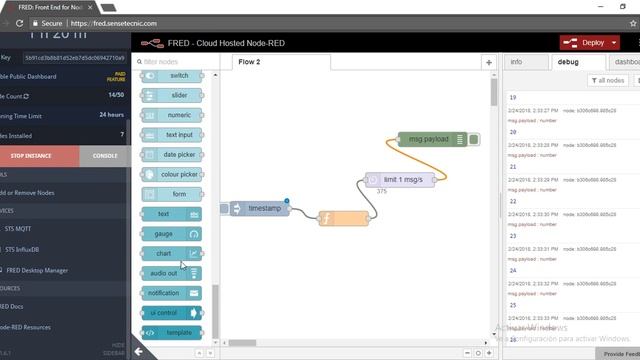Click the API key field
Viewport: 640px width, 360px height.
tap(75, 58)
